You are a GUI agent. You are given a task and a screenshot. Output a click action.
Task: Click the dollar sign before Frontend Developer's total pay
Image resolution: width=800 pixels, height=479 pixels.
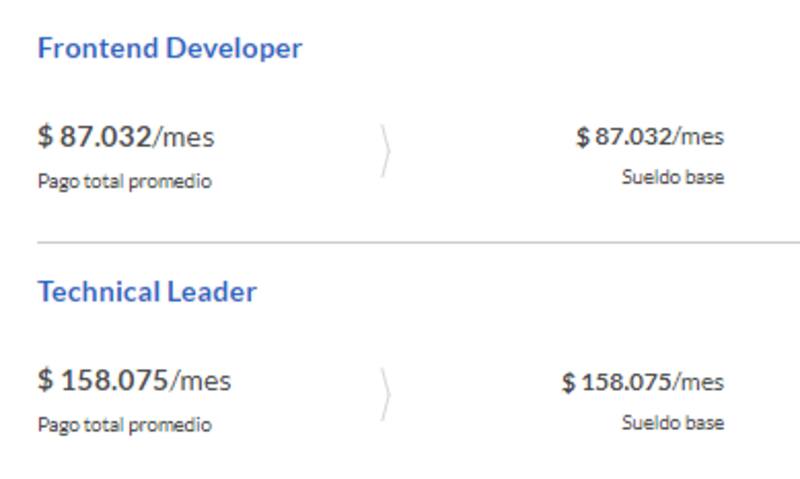point(45,137)
